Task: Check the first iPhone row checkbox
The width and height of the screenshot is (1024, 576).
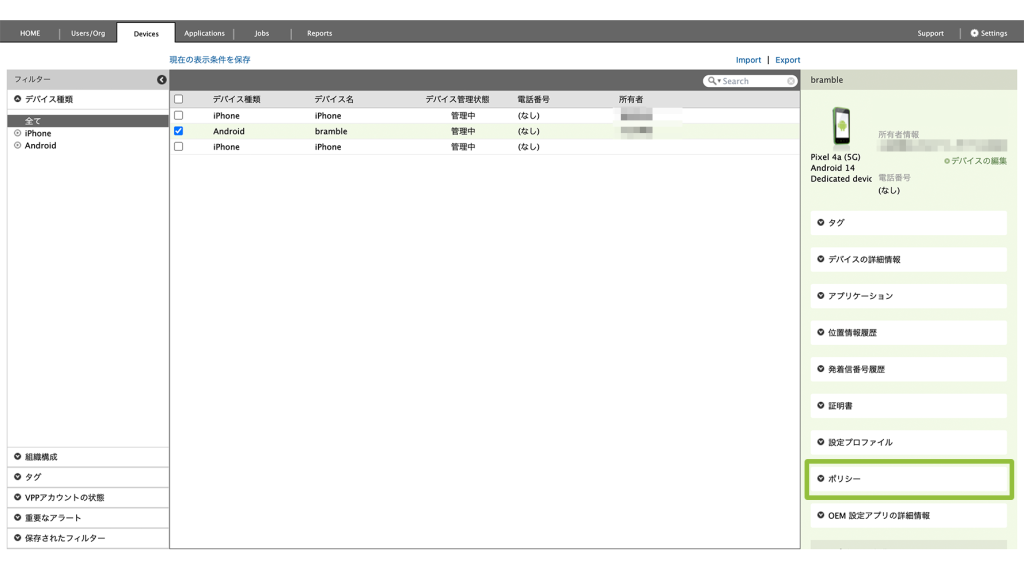Action: (179, 116)
